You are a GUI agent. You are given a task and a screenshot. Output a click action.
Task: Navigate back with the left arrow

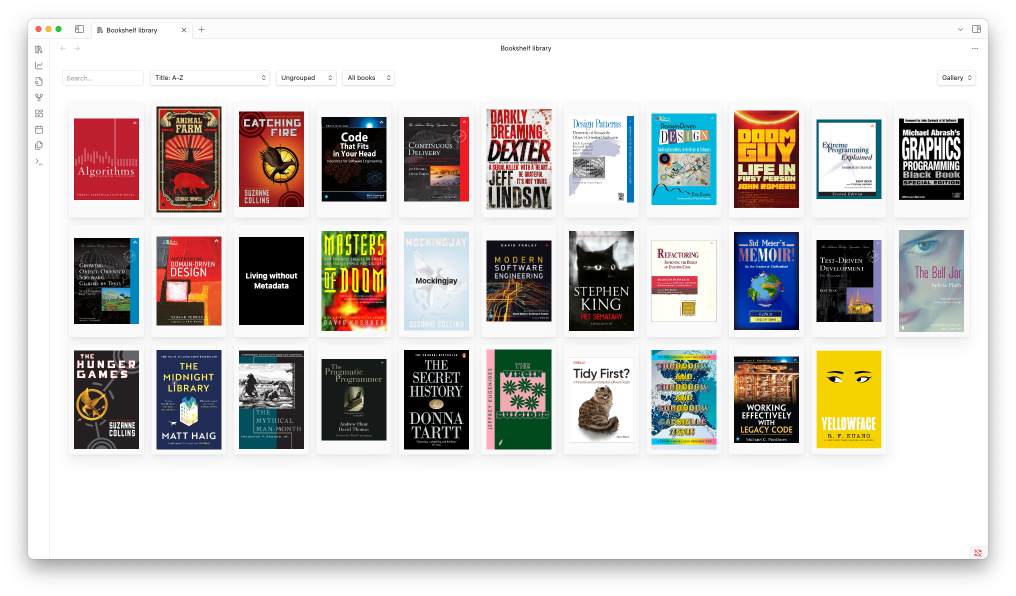63,49
